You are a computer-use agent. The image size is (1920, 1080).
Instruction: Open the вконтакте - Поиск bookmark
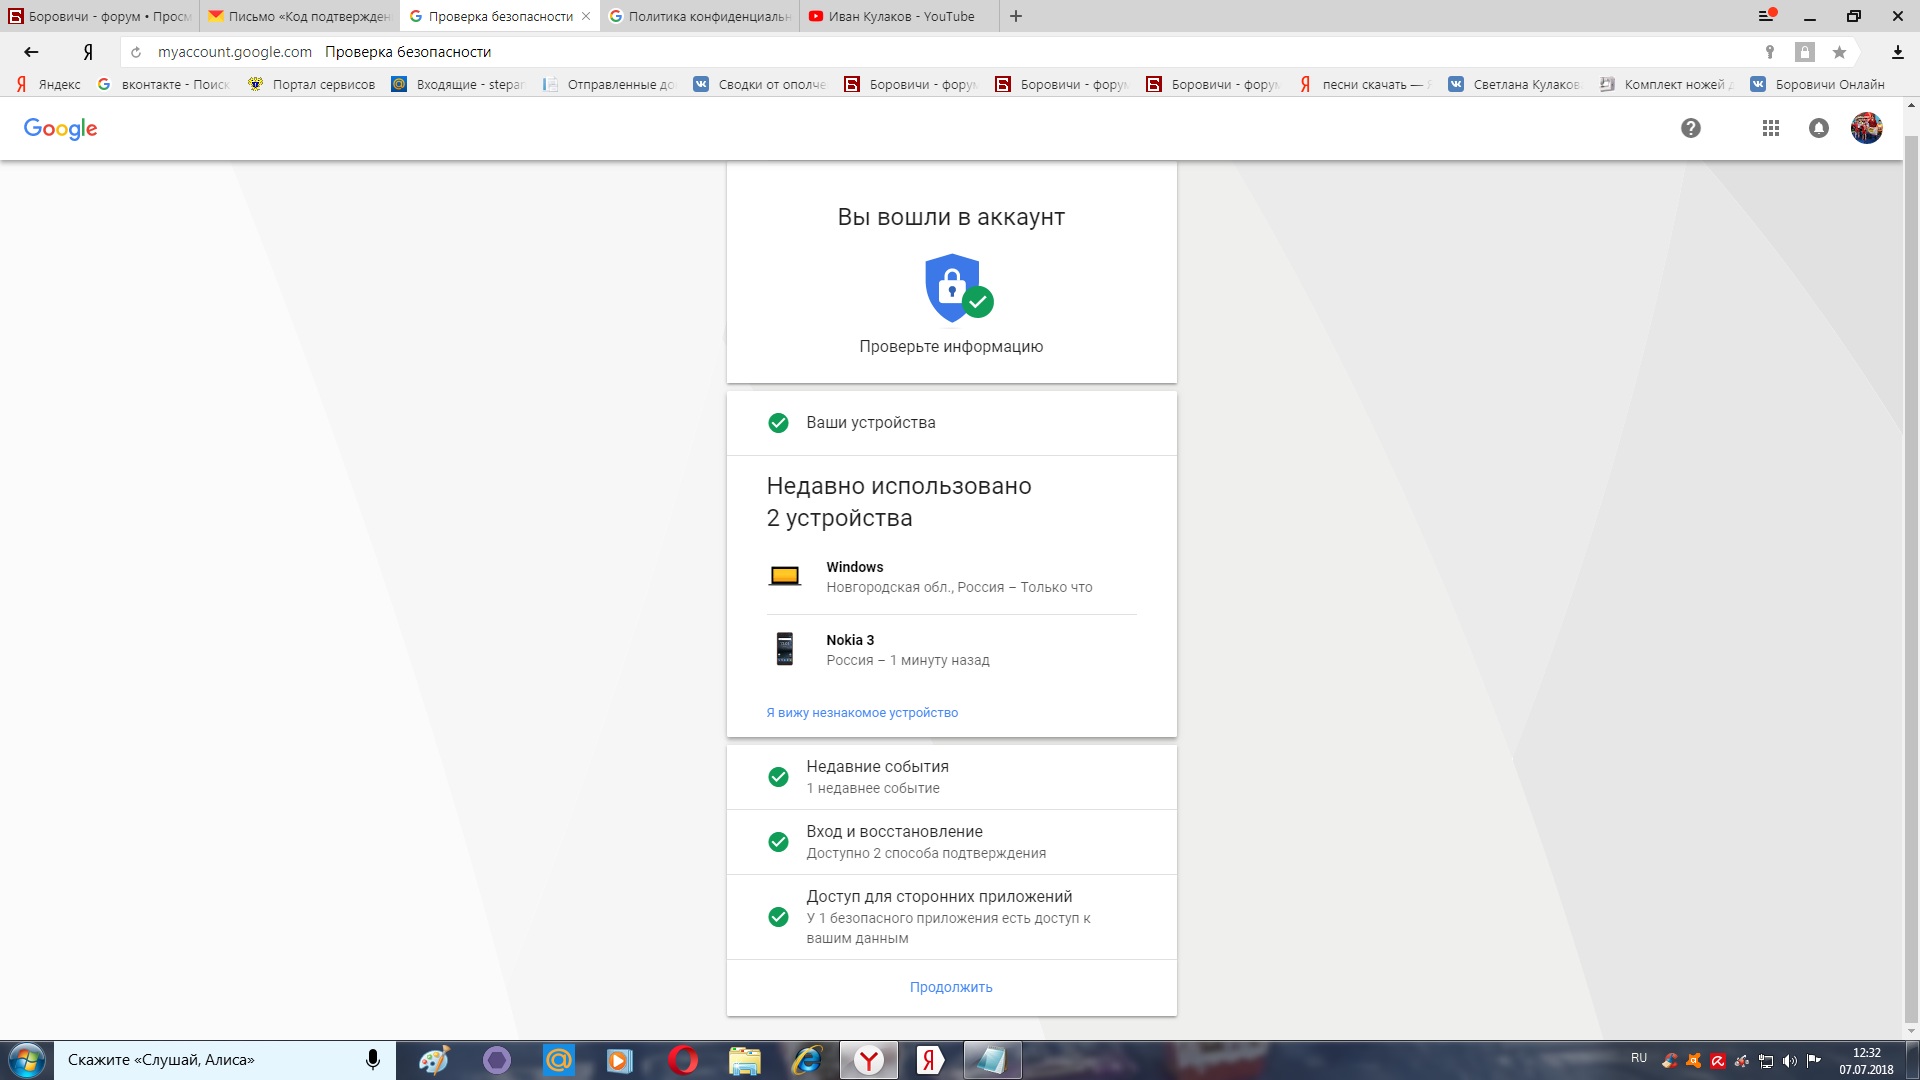[164, 85]
